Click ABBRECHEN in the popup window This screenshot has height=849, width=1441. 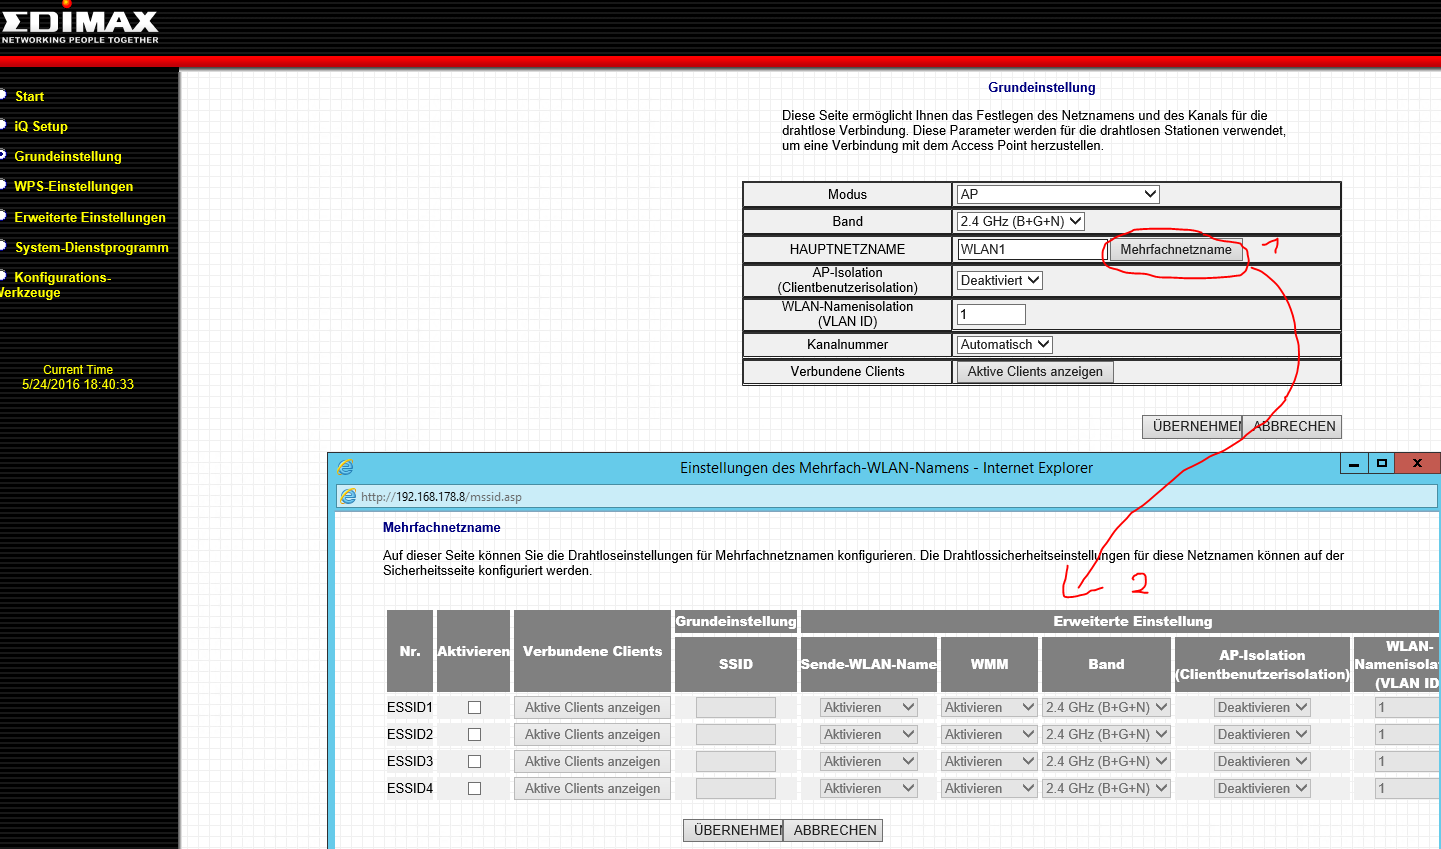click(x=834, y=830)
